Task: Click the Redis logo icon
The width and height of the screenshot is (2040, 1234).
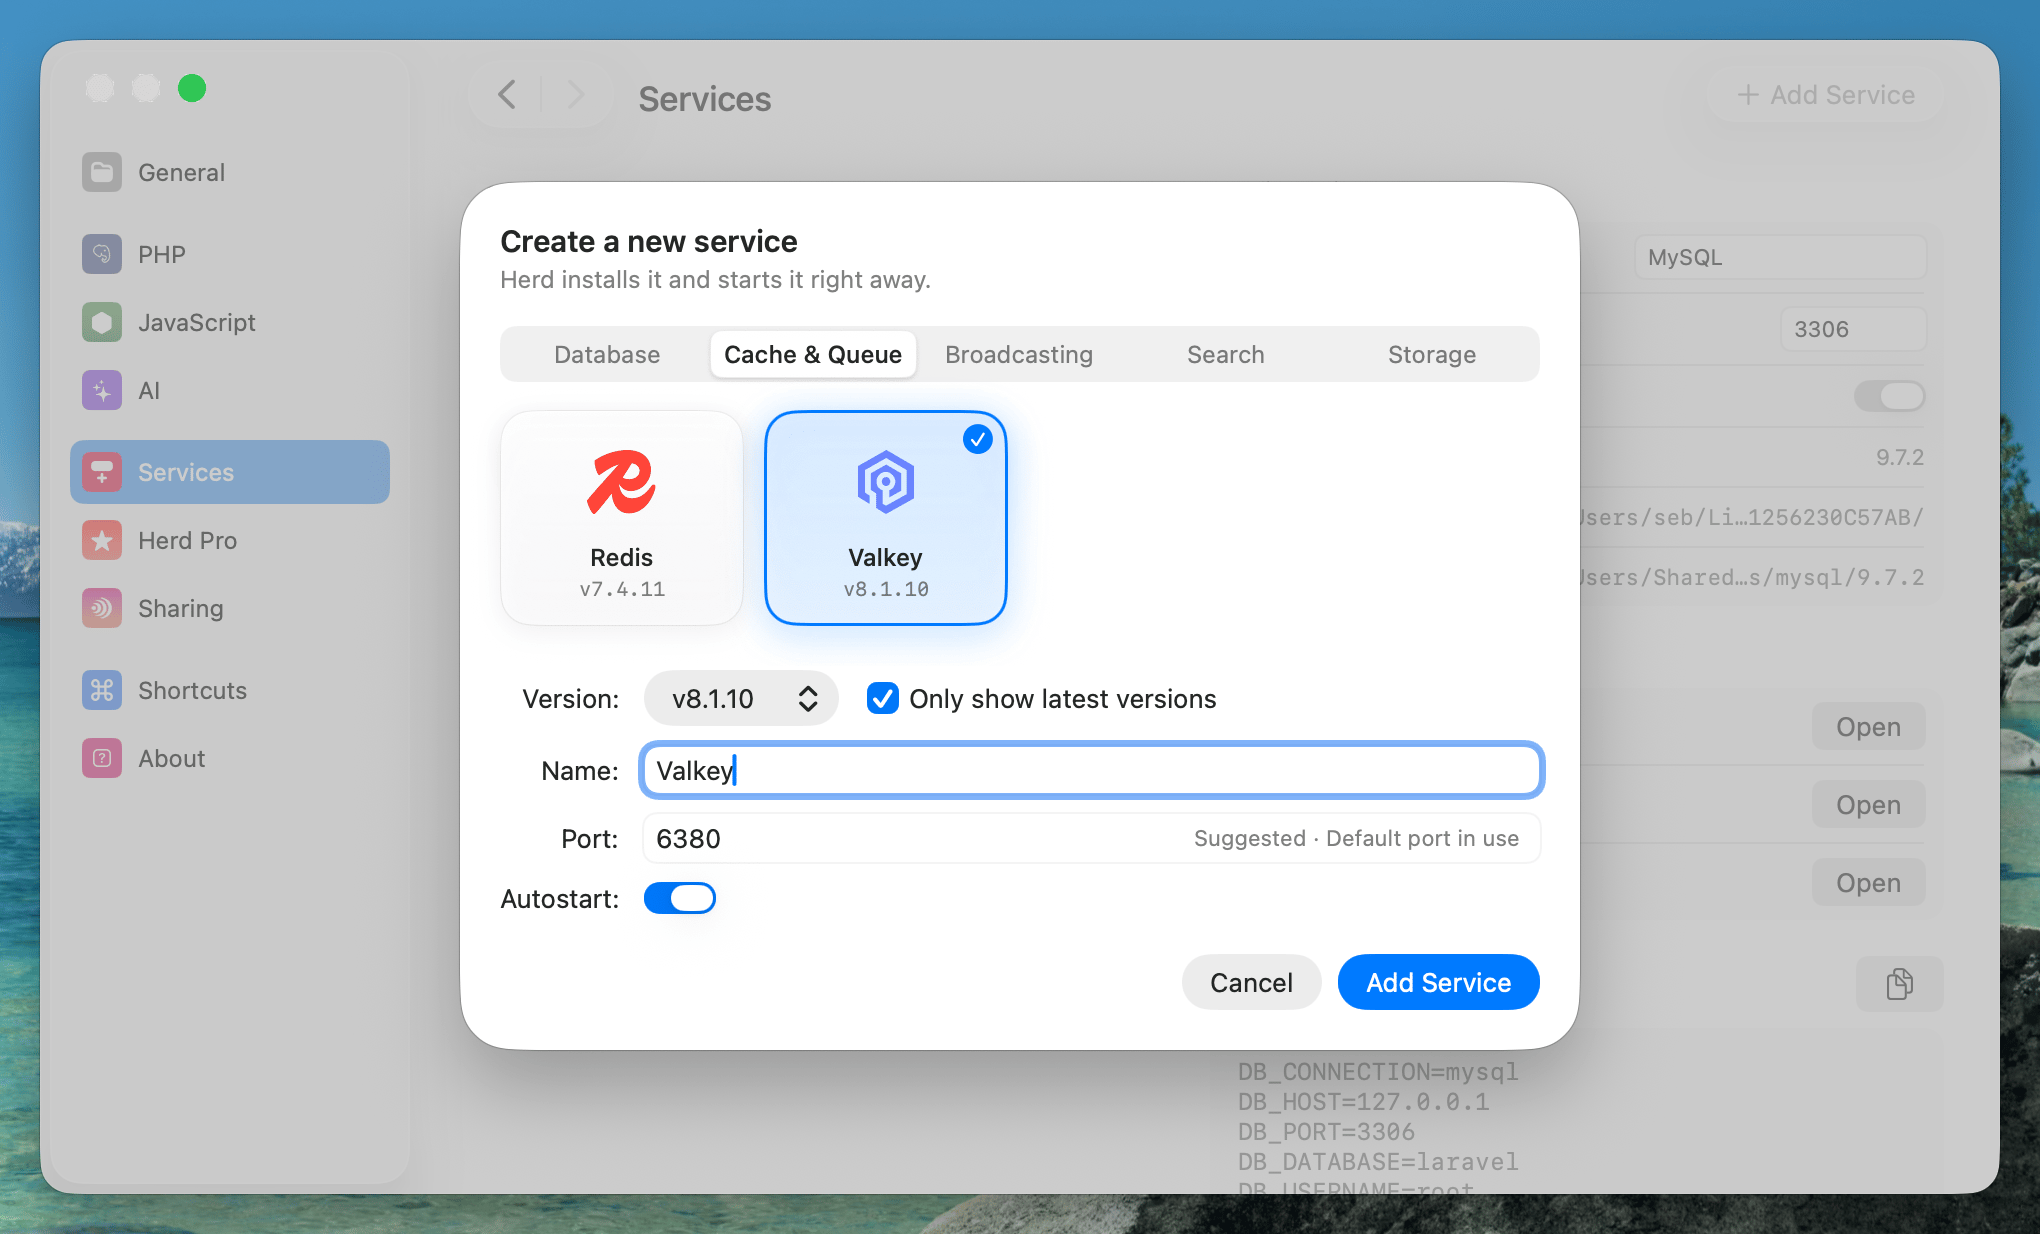Action: (x=621, y=482)
